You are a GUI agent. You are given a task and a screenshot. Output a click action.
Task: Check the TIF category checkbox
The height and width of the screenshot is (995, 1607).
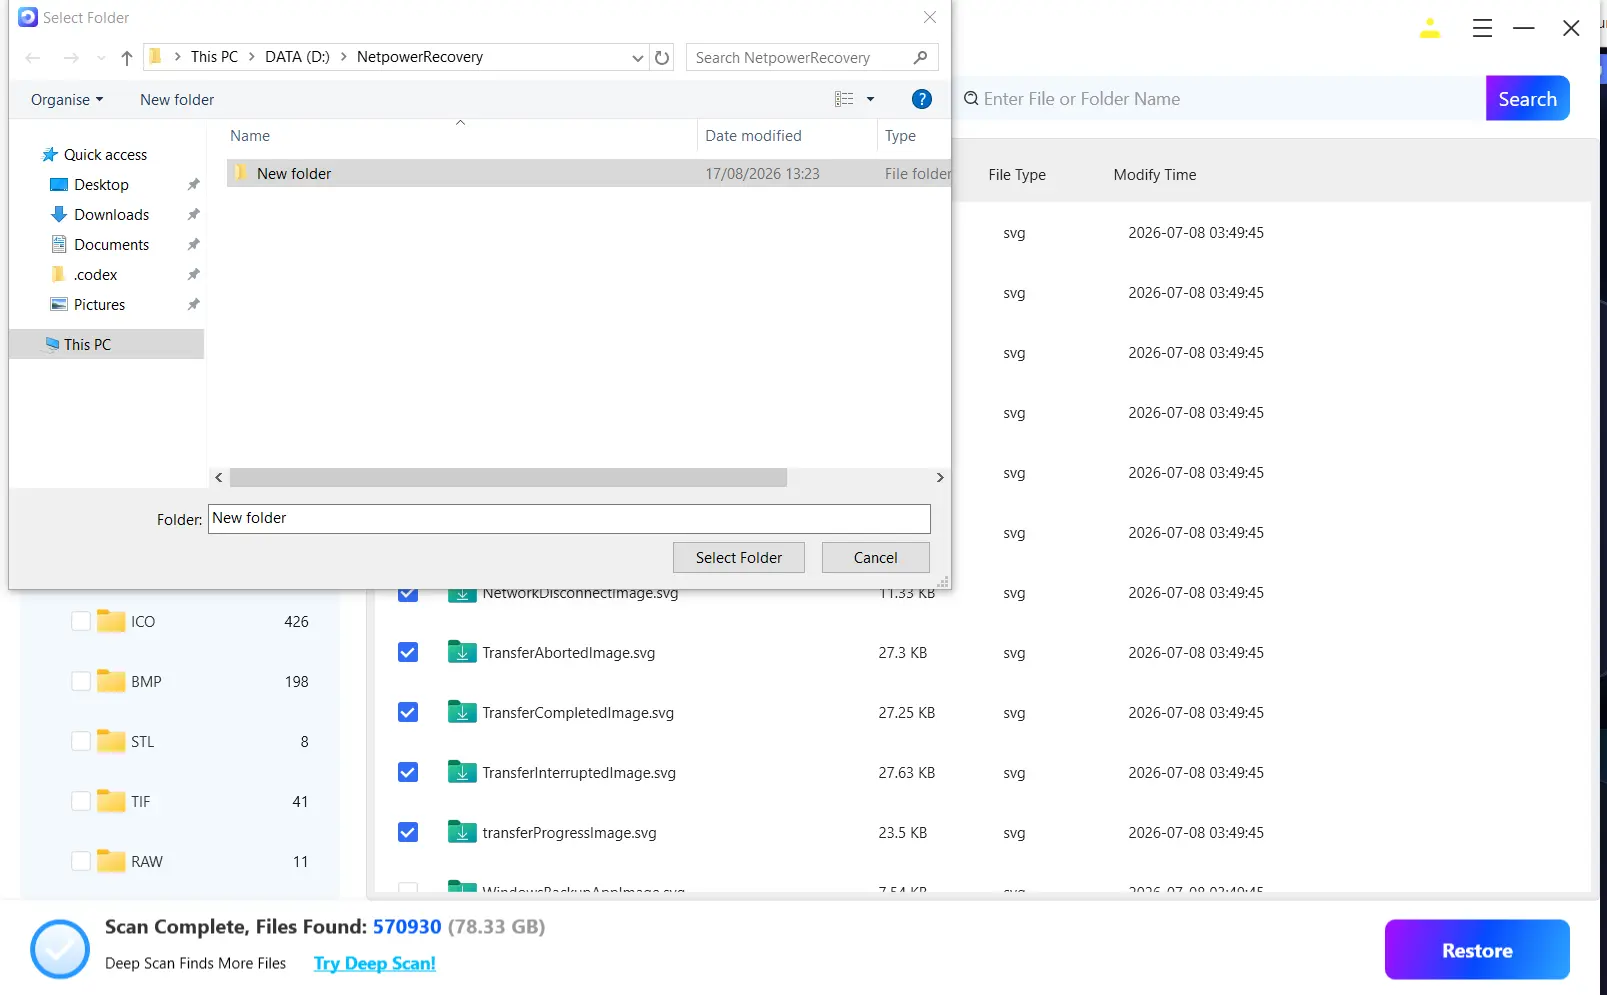(x=81, y=801)
